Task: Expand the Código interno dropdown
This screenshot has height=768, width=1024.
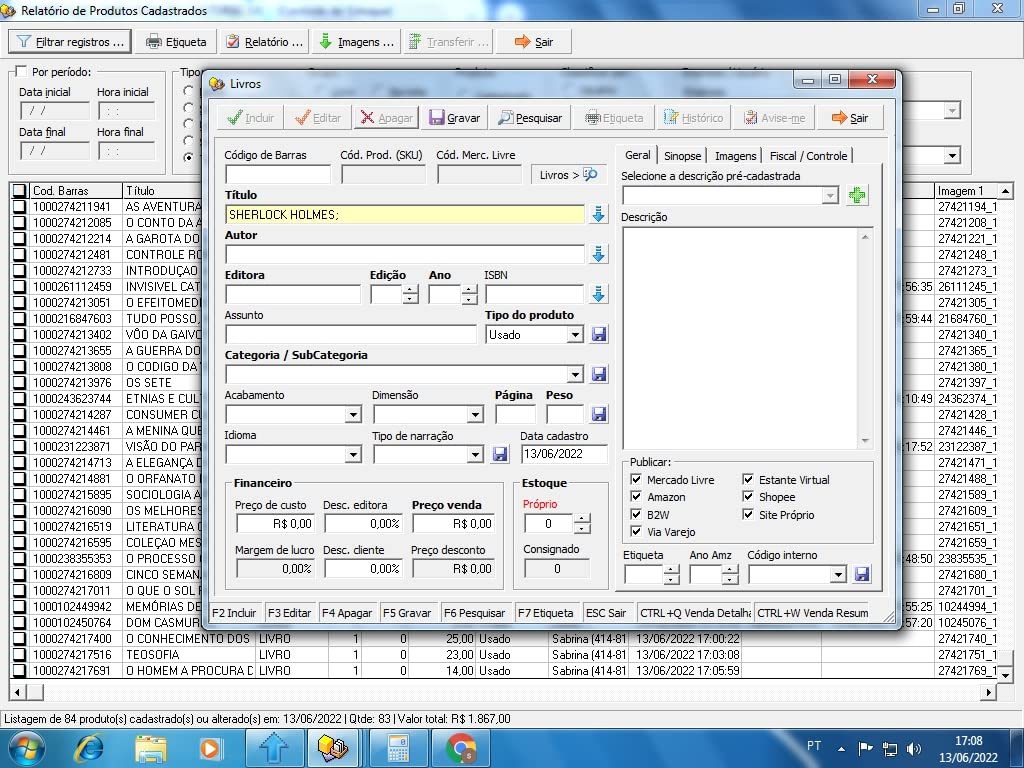Action: point(839,574)
